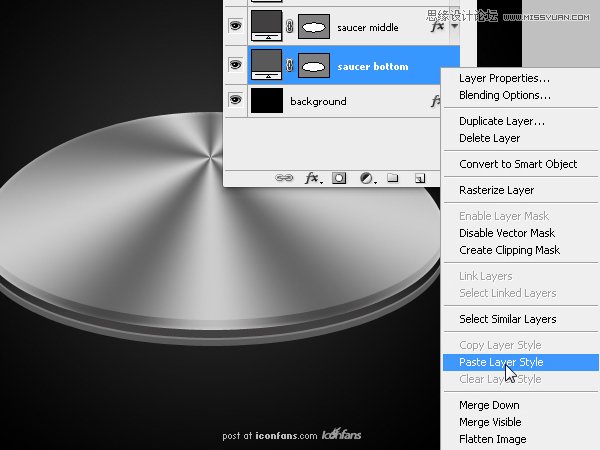The width and height of the screenshot is (600, 450).
Task: Create a new layer icon
Action: (x=420, y=178)
